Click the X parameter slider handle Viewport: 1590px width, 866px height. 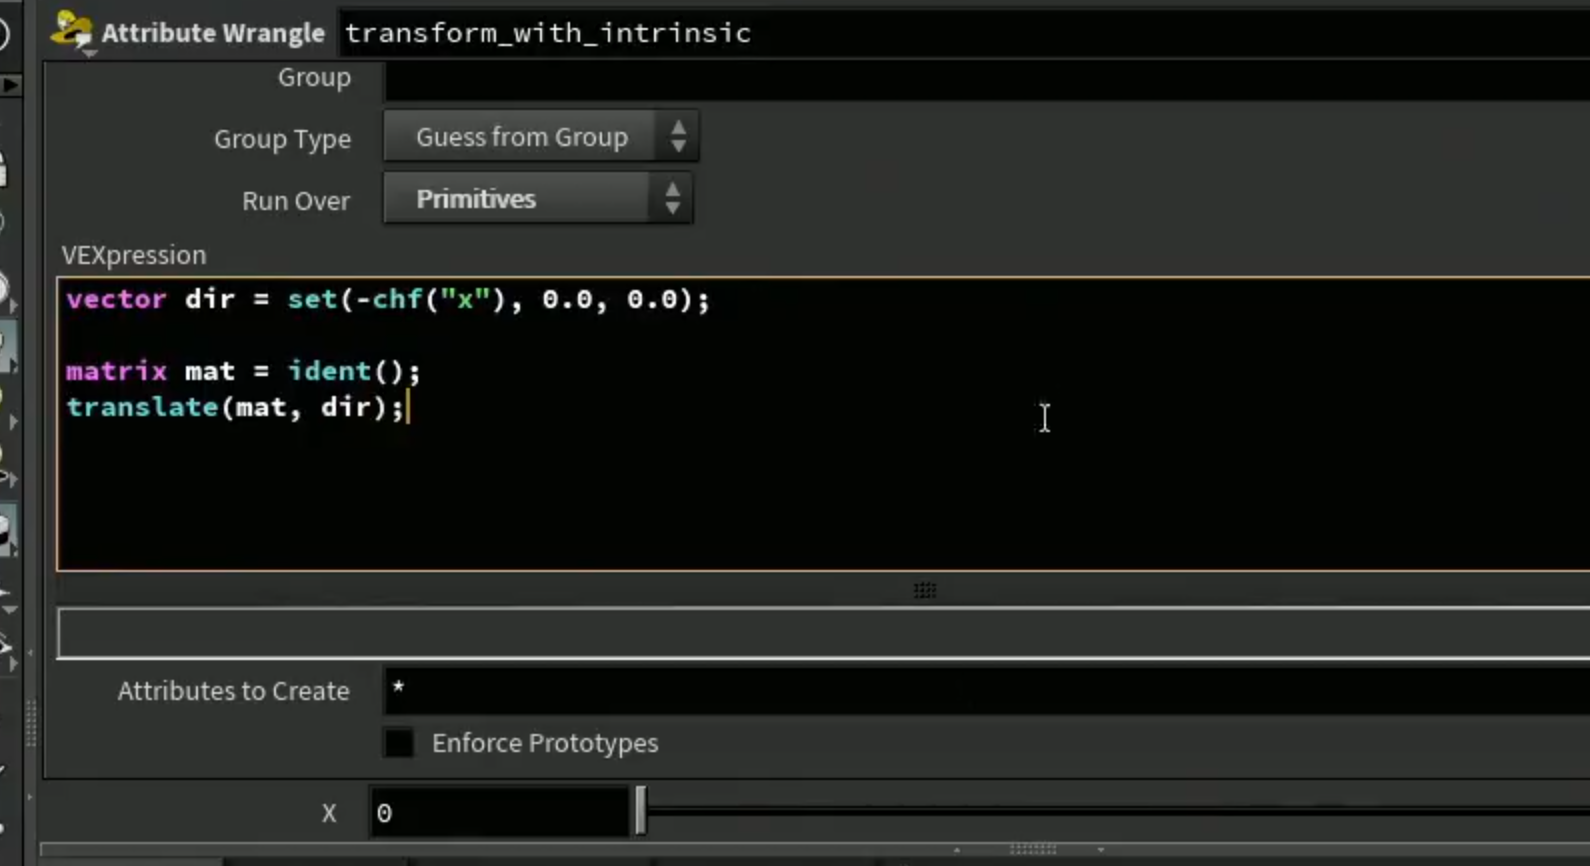640,811
